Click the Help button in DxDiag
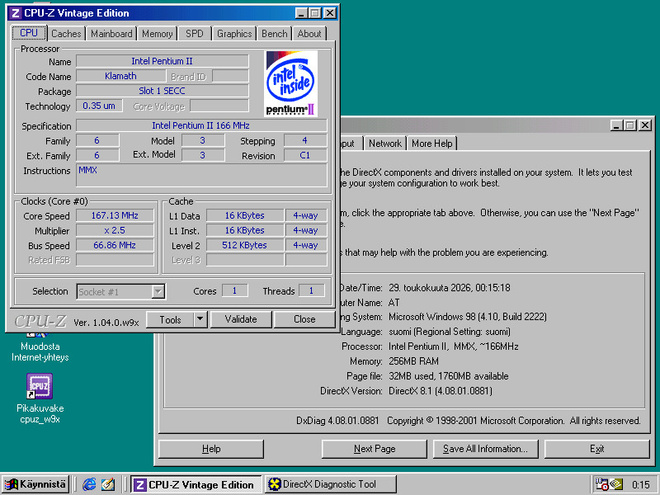 [x=211, y=449]
